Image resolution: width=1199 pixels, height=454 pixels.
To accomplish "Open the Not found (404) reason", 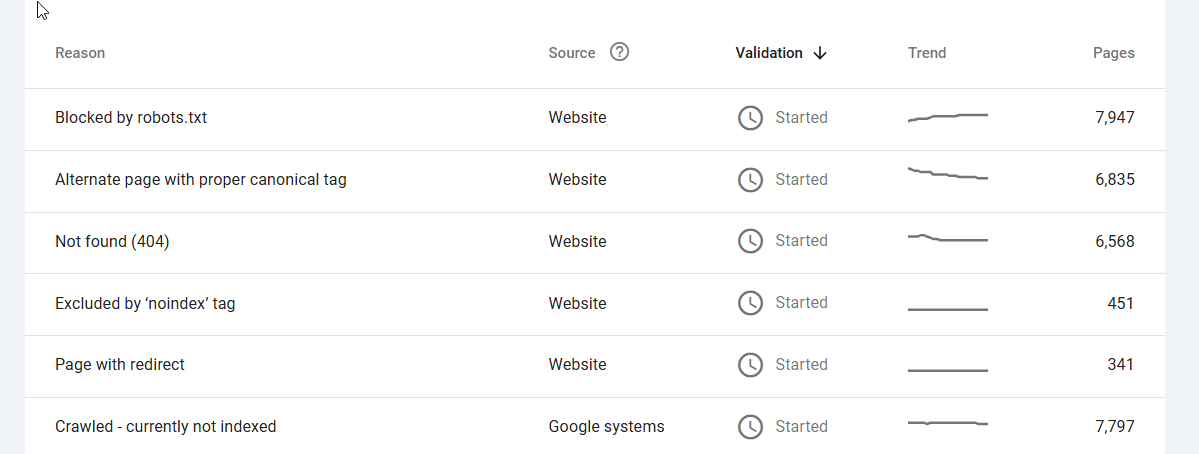I will [112, 242].
